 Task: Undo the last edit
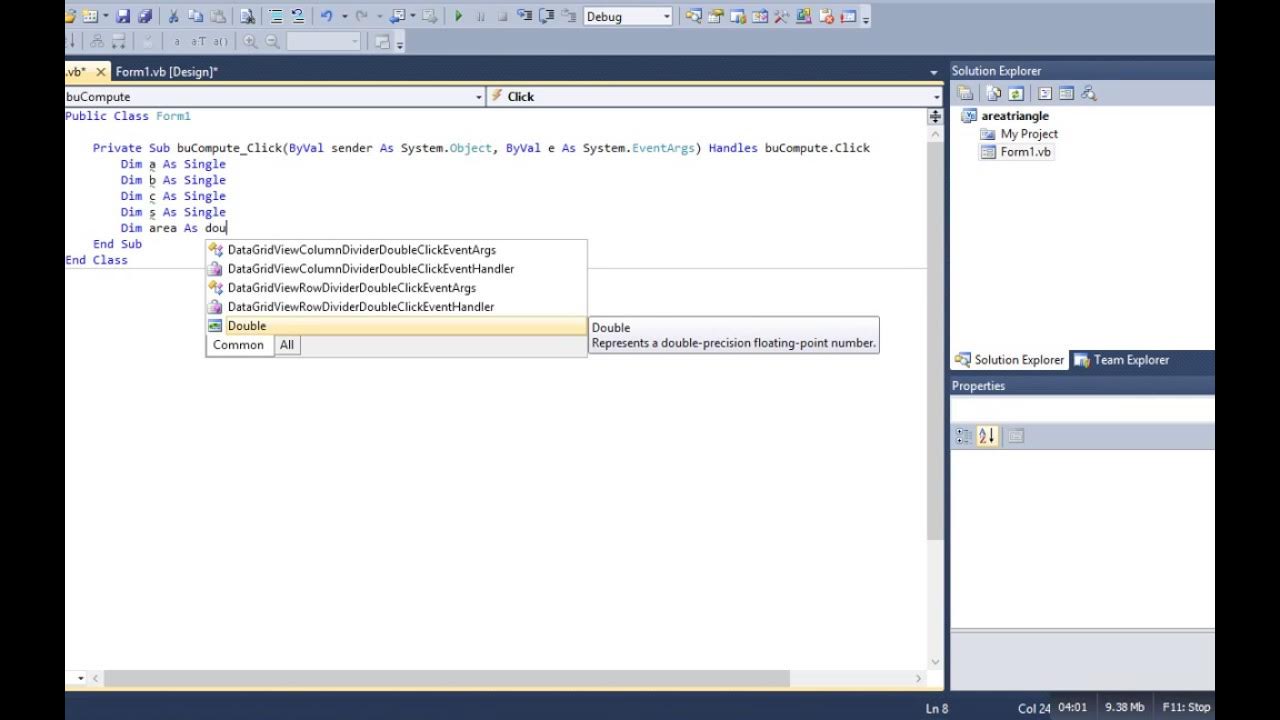click(326, 16)
